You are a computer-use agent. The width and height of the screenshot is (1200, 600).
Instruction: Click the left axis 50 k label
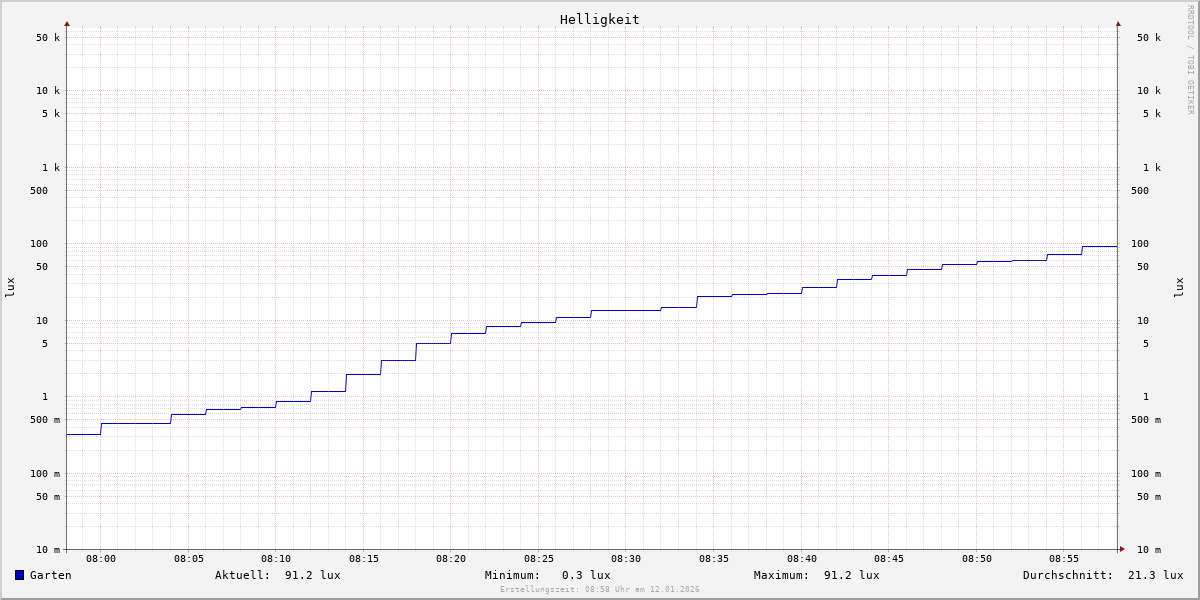pos(48,38)
